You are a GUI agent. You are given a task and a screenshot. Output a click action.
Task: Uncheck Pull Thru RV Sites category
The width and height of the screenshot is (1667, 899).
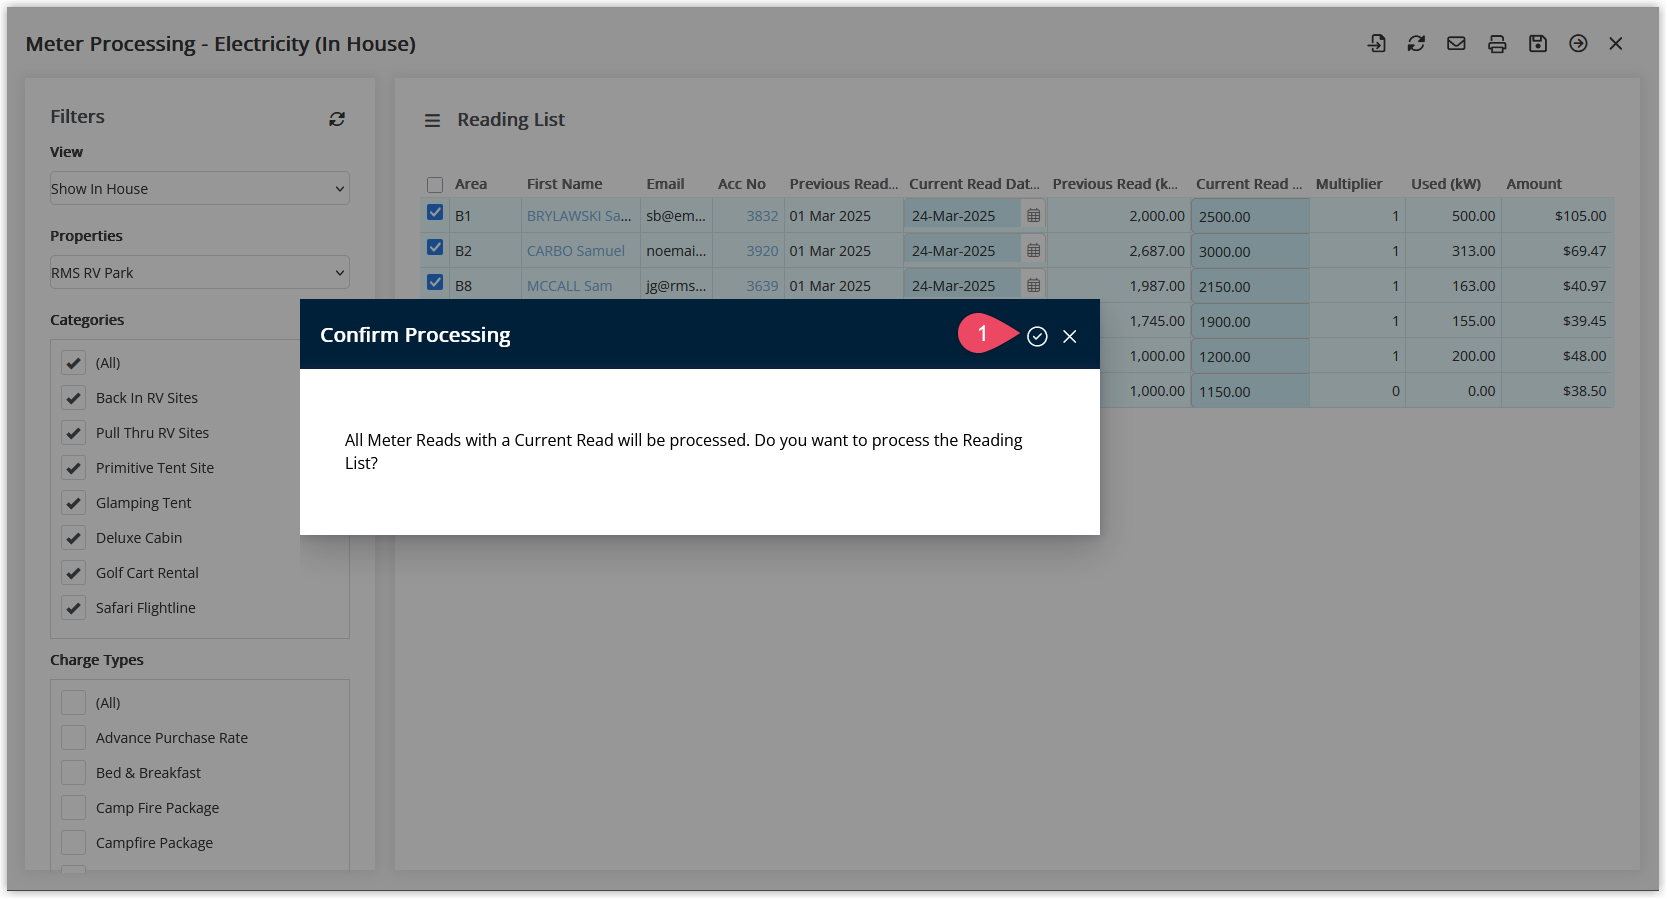pos(74,433)
